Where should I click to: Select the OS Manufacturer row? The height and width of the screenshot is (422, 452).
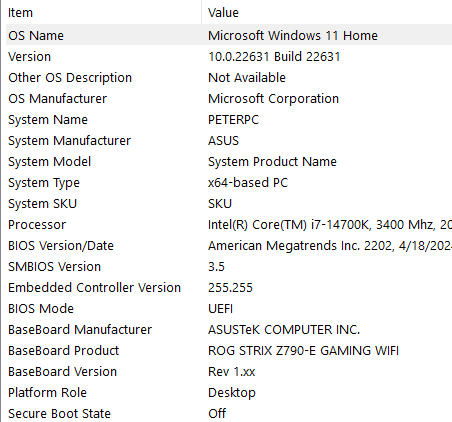(229, 98)
